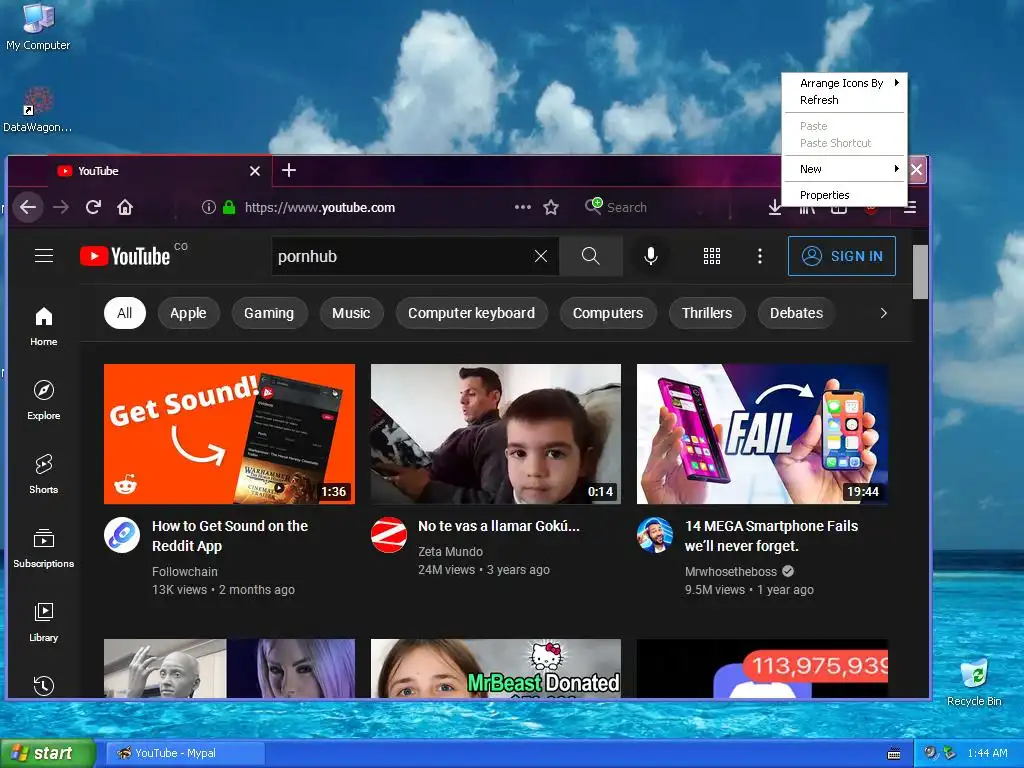Select the Thrillers filter chip
This screenshot has height=768, width=1024.
707,313
